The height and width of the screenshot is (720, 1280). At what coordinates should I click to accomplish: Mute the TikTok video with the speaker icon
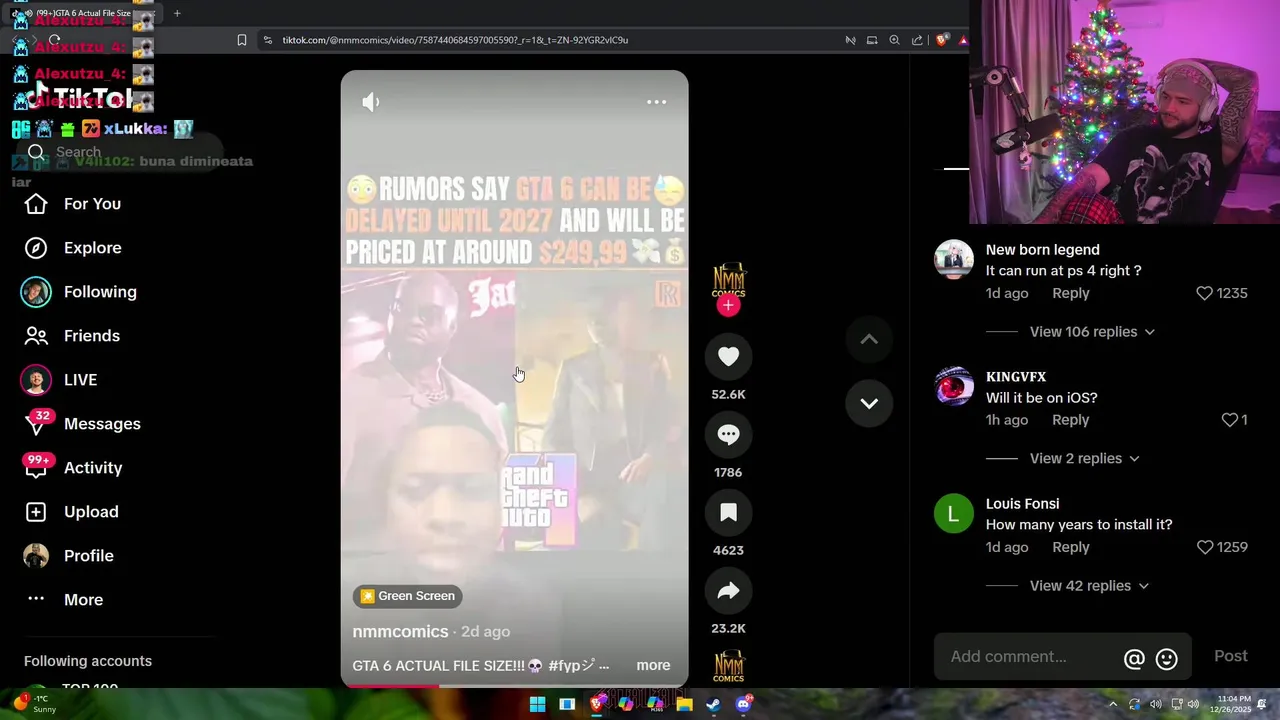pos(371,102)
